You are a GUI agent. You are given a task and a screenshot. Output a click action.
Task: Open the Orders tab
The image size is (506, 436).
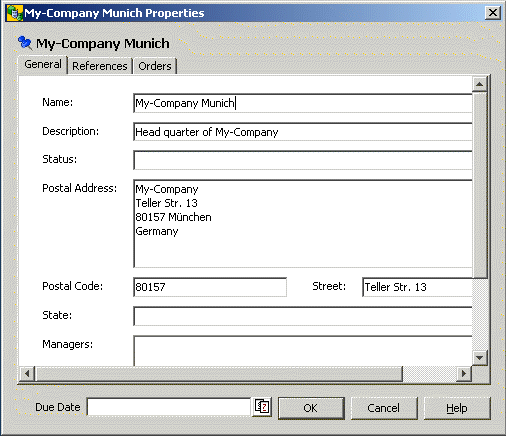(x=155, y=66)
